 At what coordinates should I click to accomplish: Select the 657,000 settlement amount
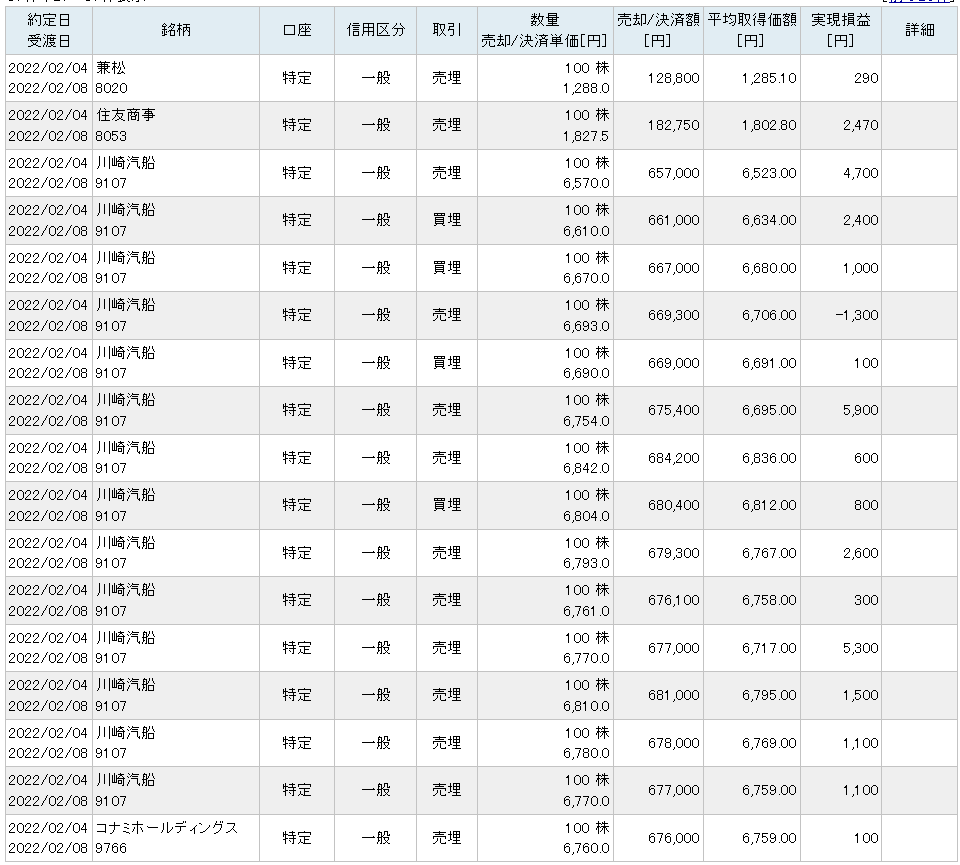(673, 173)
